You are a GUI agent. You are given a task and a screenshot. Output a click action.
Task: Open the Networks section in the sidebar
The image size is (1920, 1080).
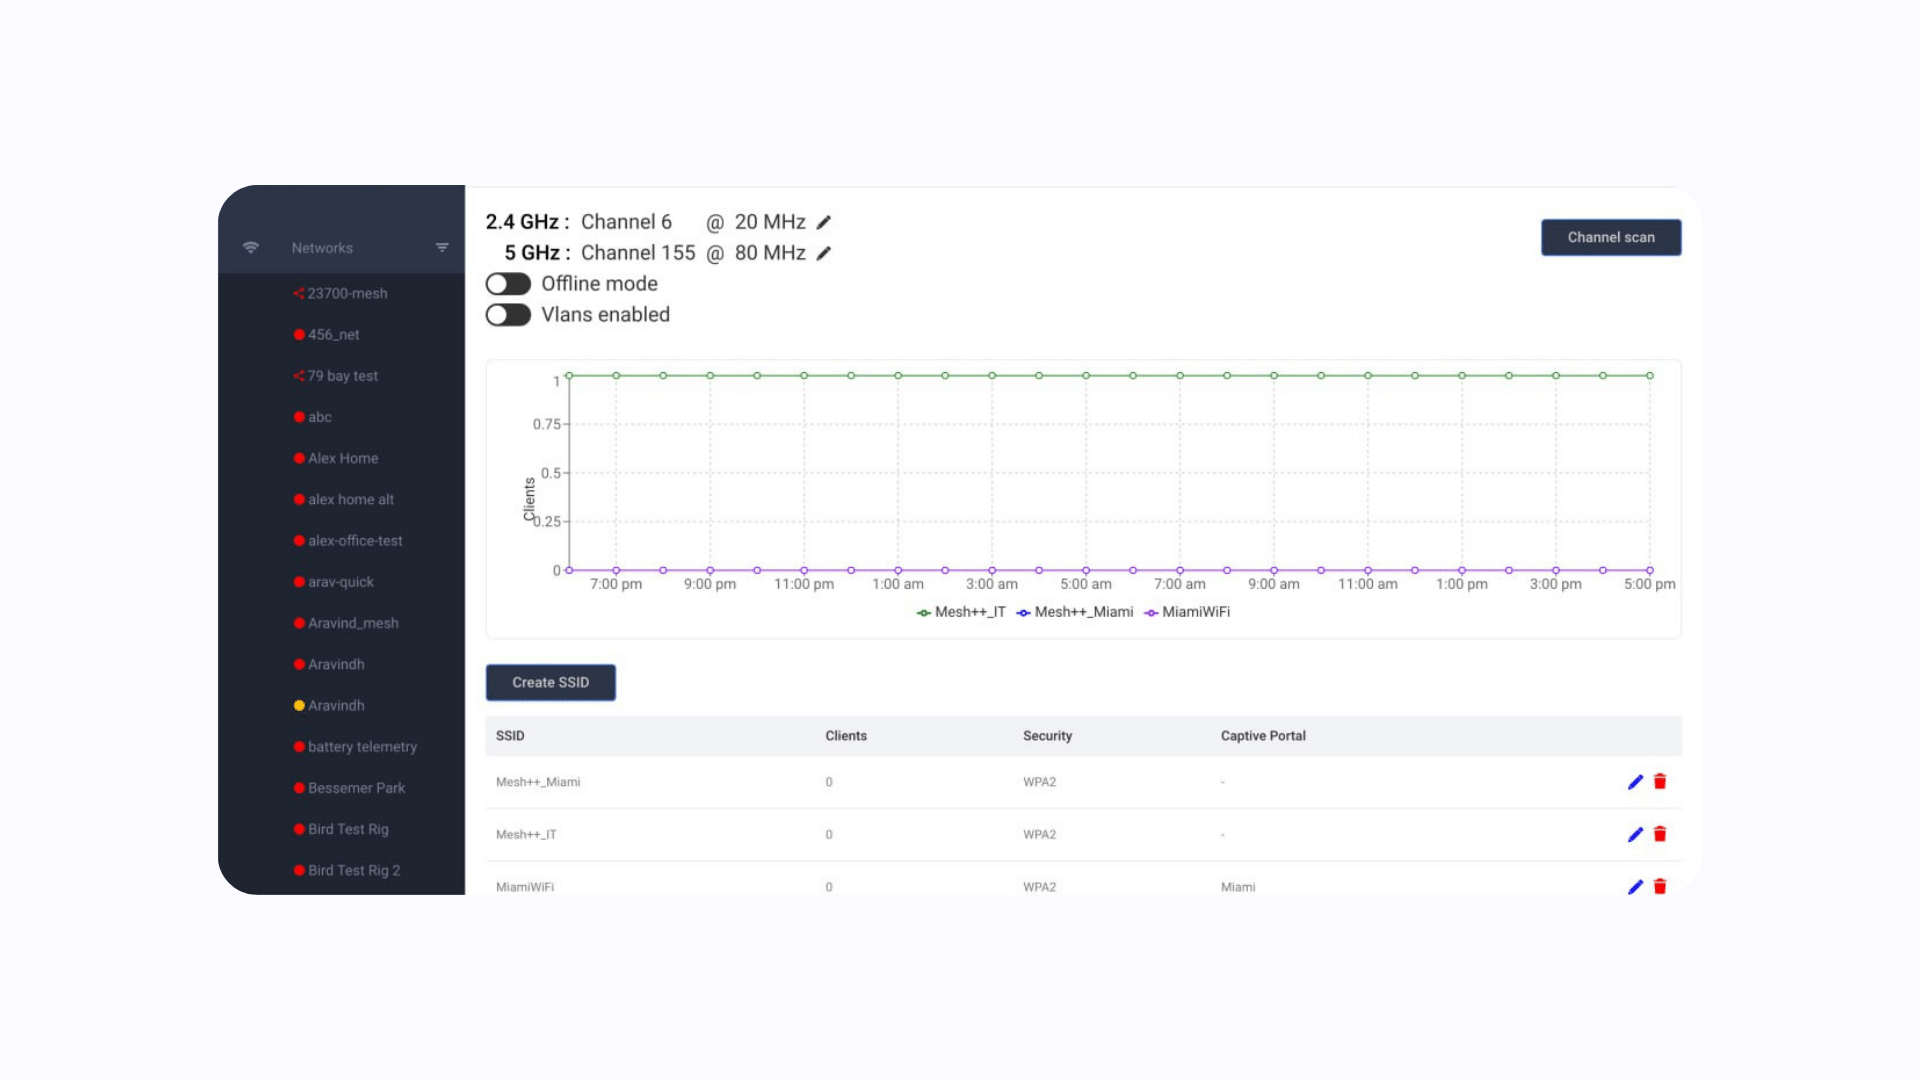[322, 247]
